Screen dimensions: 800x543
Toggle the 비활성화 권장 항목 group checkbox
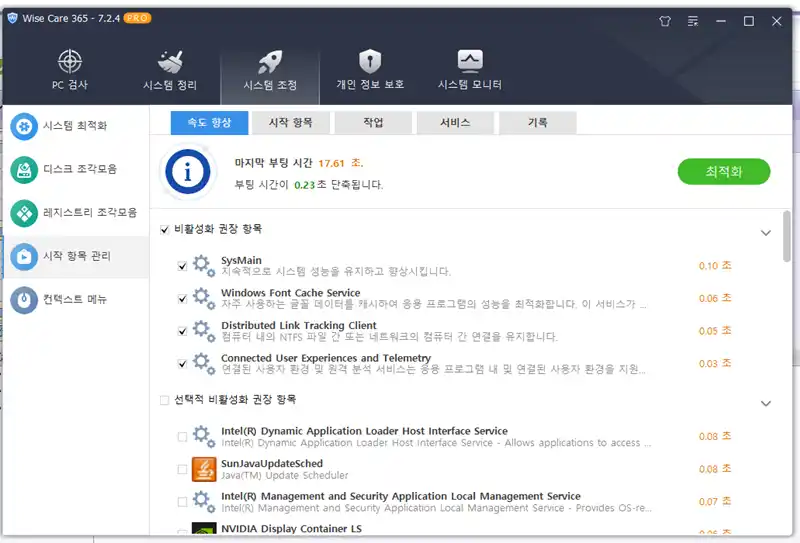tap(164, 230)
